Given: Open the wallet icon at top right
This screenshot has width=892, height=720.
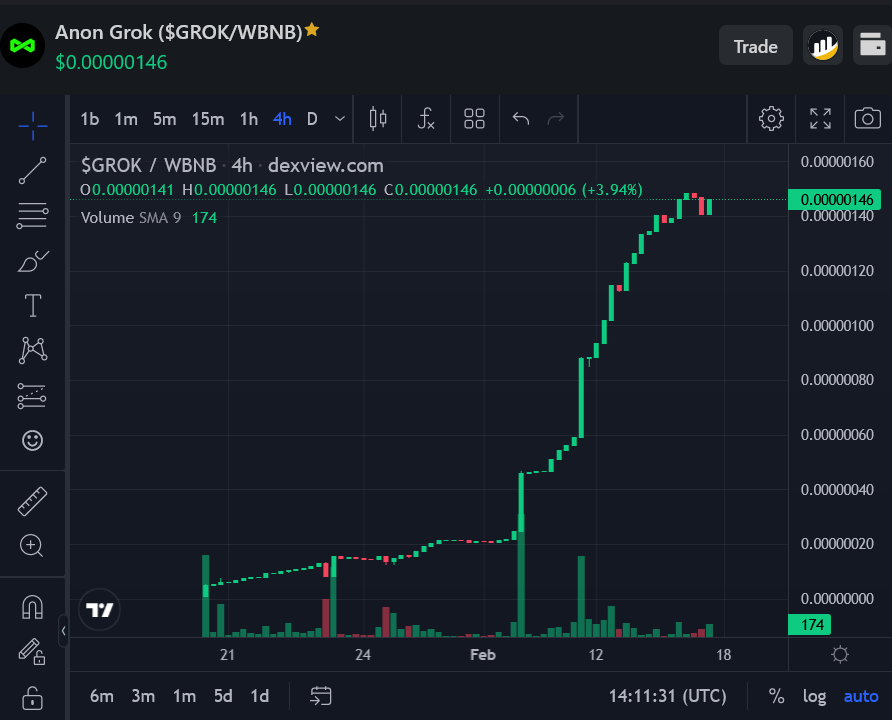Looking at the screenshot, I should pyautogui.click(x=873, y=45).
